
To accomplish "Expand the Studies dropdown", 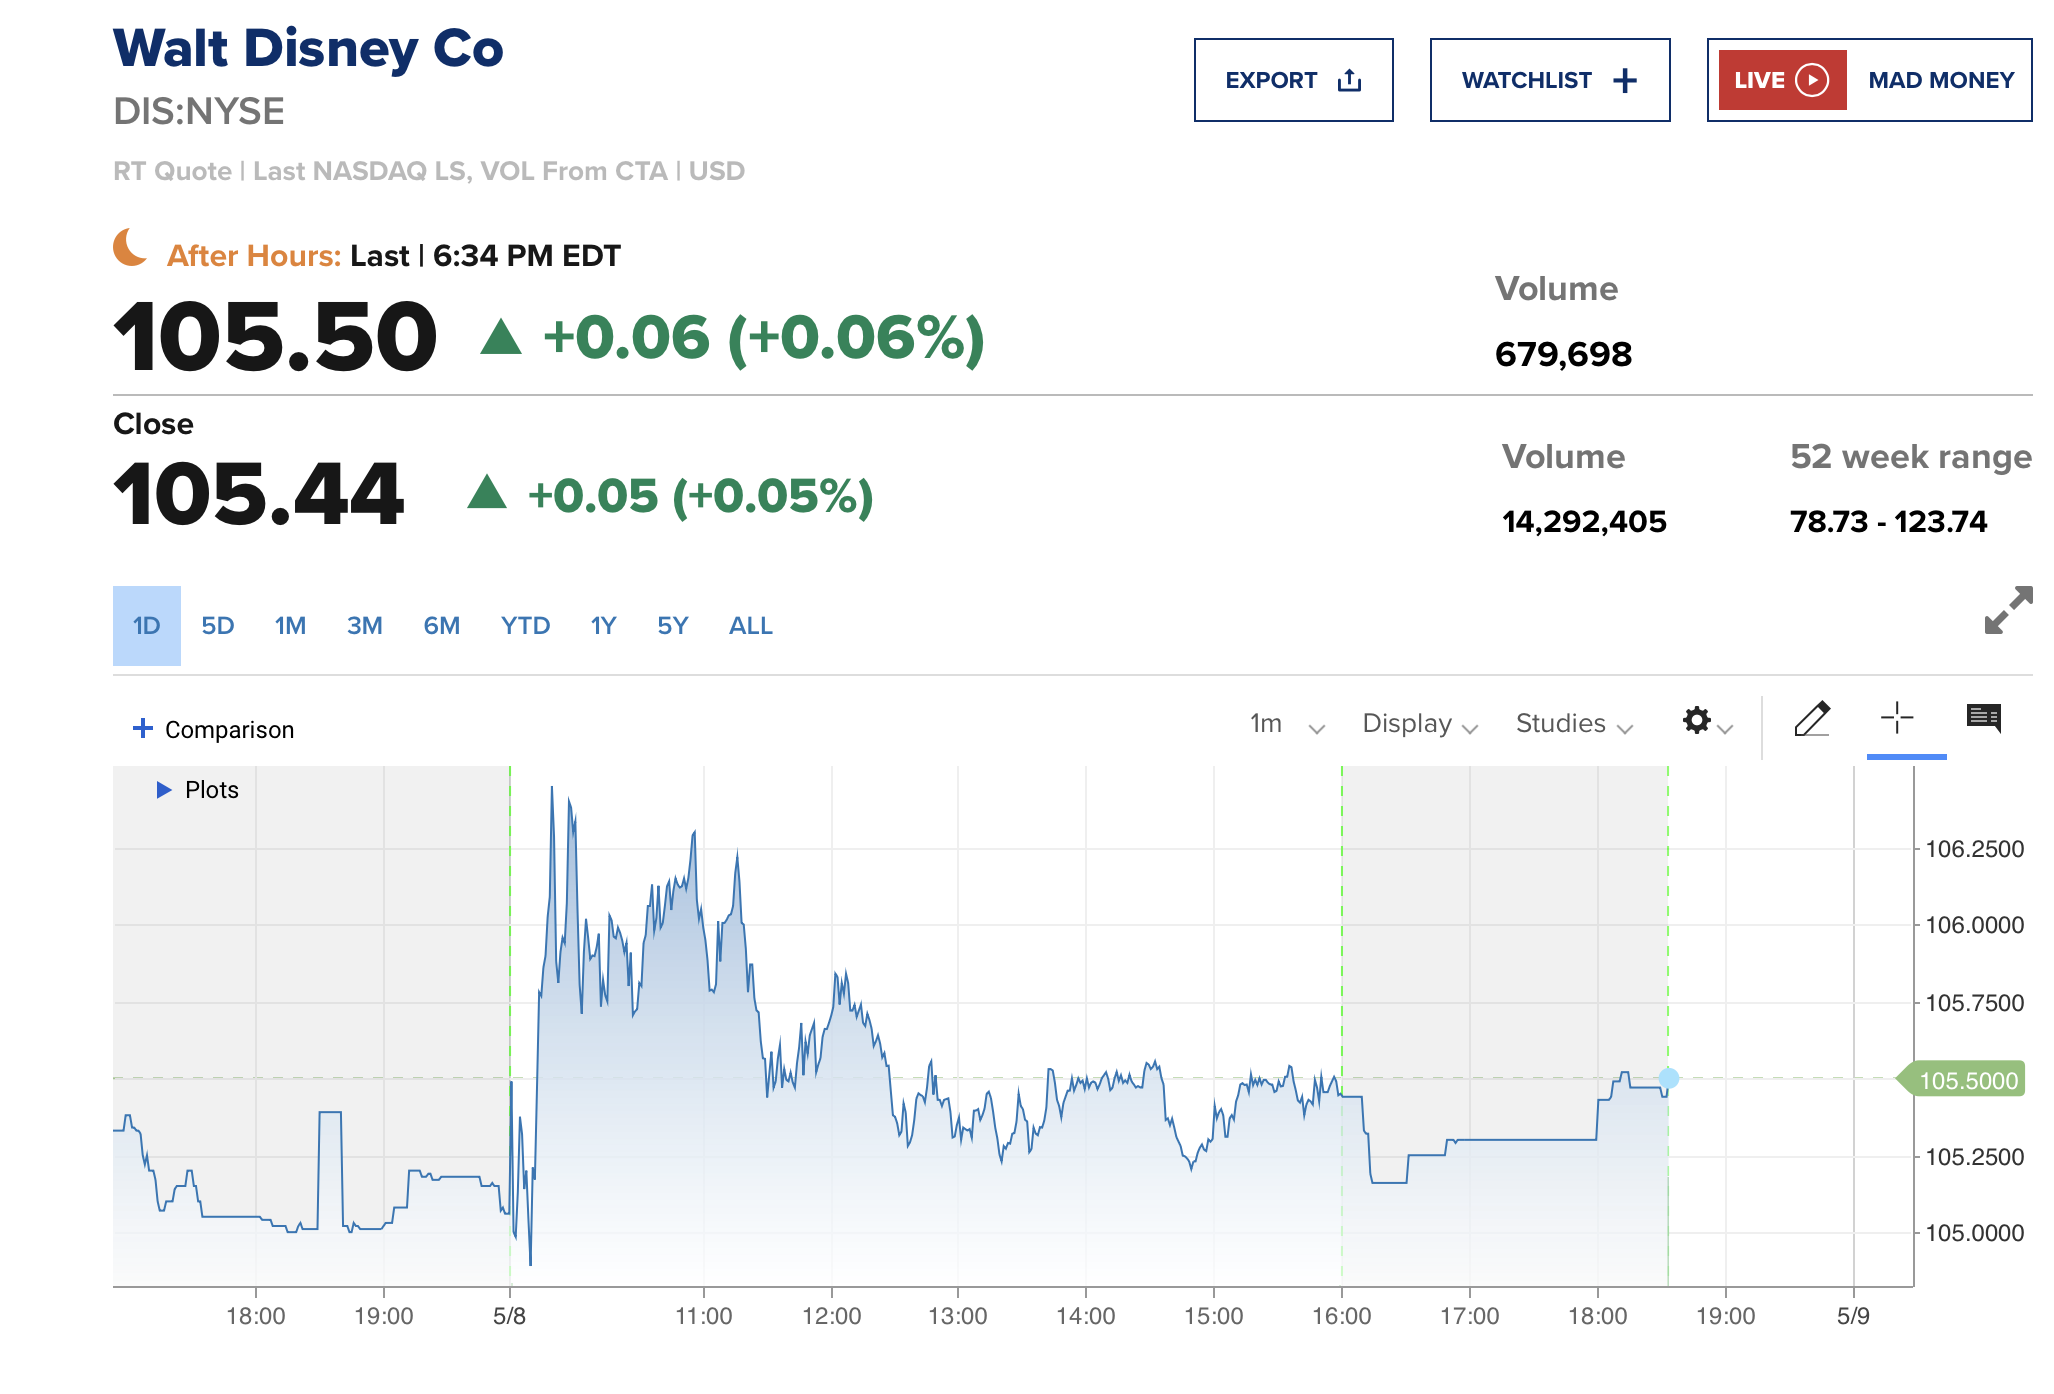I will click(x=1573, y=724).
